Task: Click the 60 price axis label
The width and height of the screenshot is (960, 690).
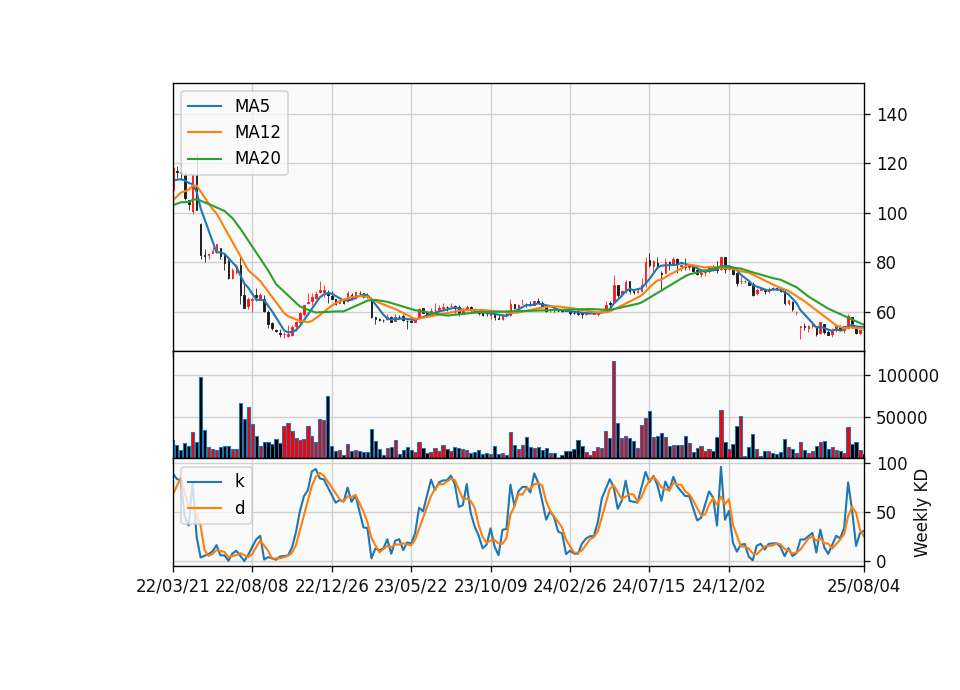Action: click(887, 313)
